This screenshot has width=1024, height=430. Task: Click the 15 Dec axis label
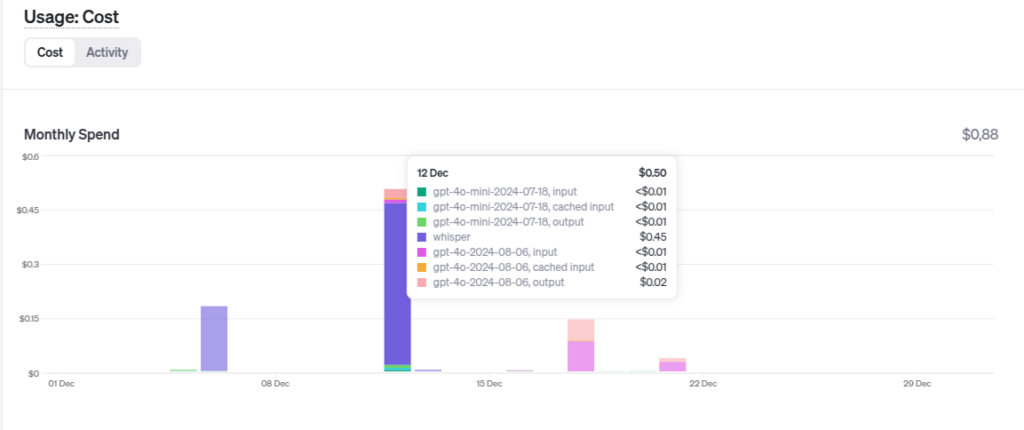[x=489, y=384]
